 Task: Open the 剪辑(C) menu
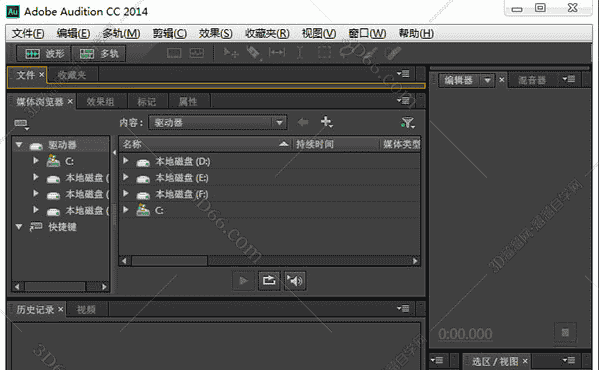170,34
